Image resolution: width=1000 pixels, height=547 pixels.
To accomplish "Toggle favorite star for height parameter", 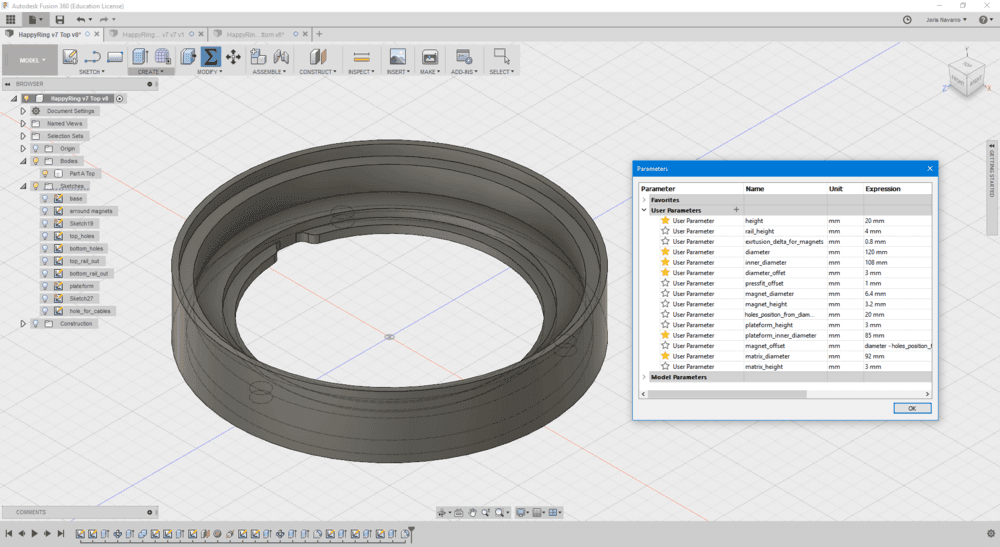I will [665, 221].
